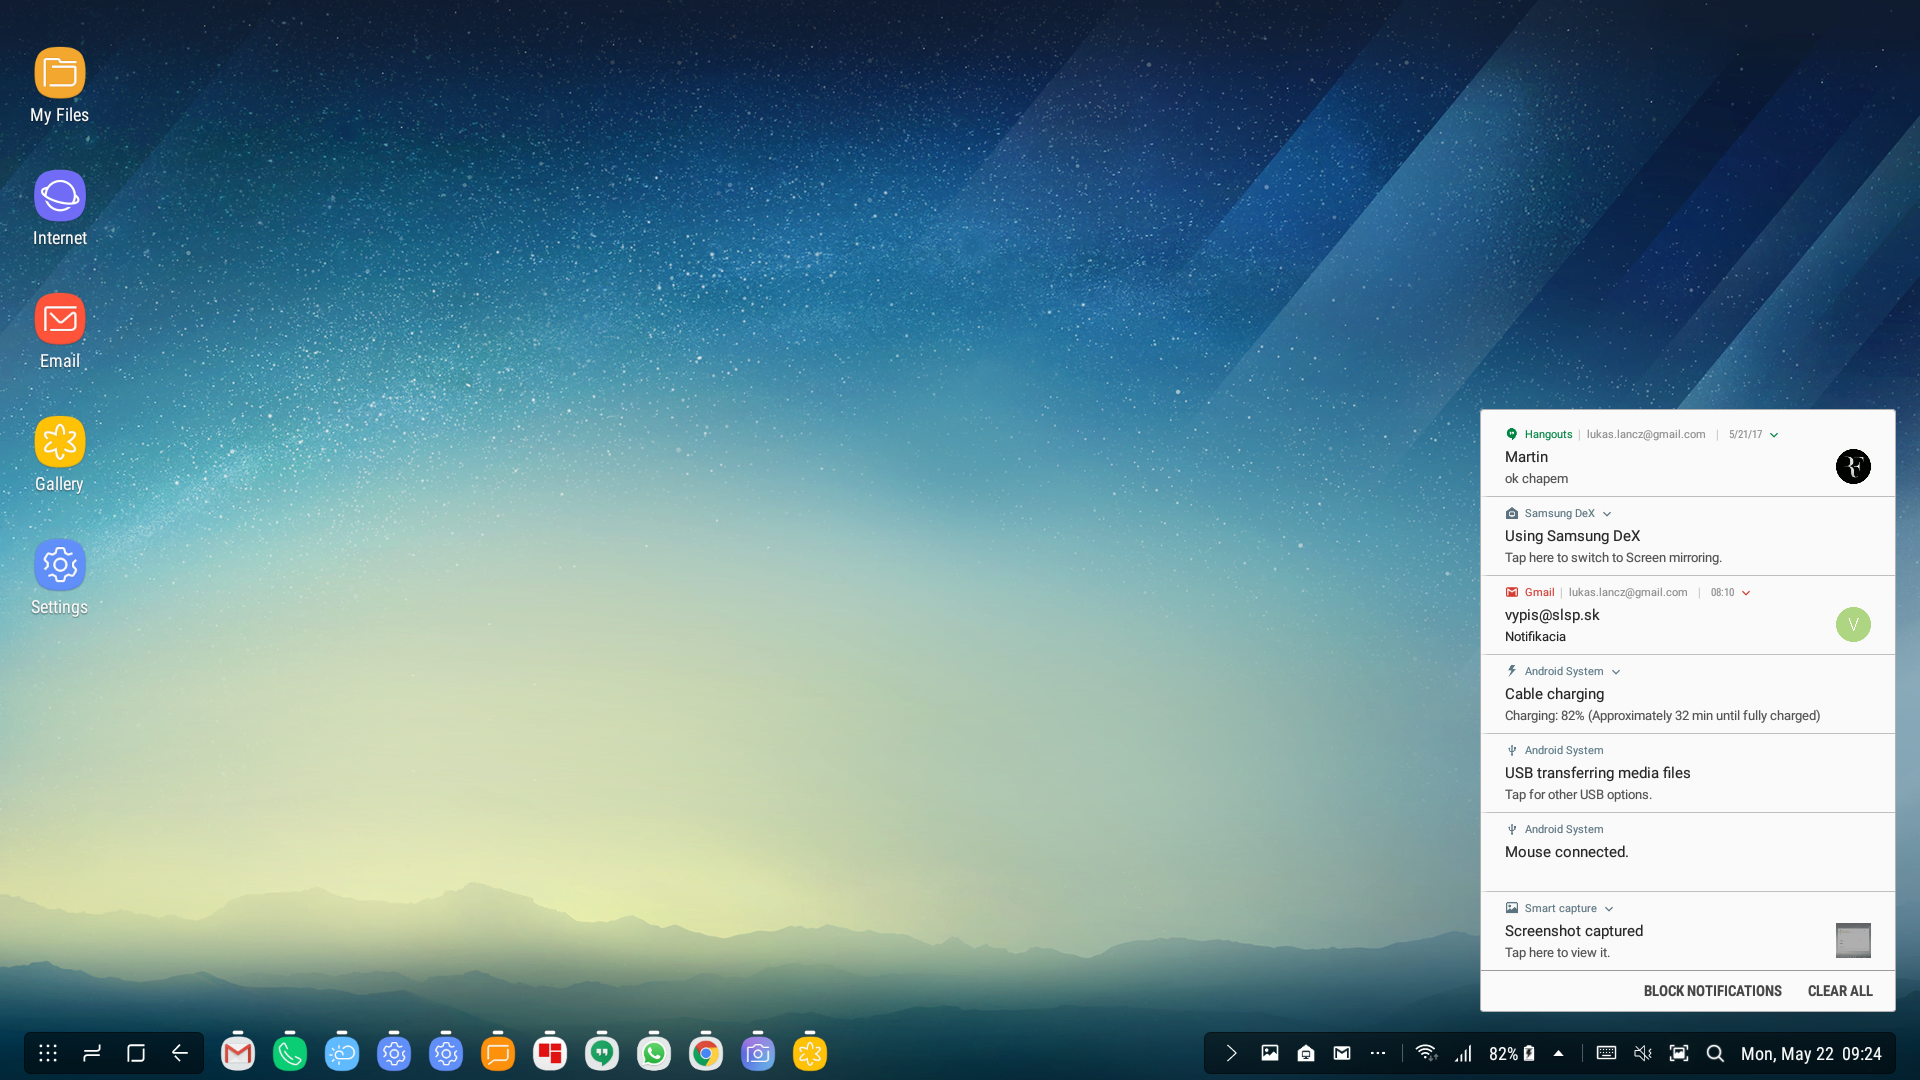
Task: Open Hangouts from the taskbar
Action: click(602, 1053)
